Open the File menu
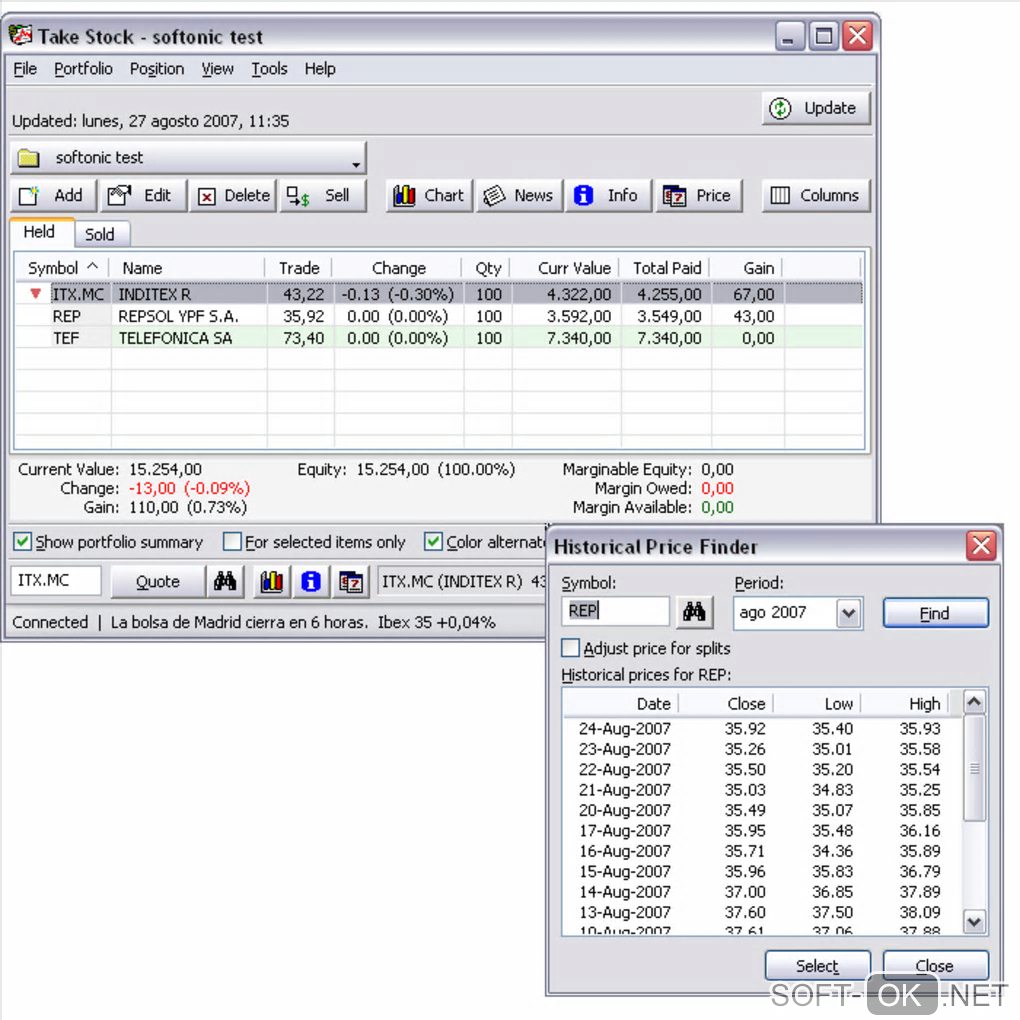The width and height of the screenshot is (1020, 1020). click(x=25, y=68)
